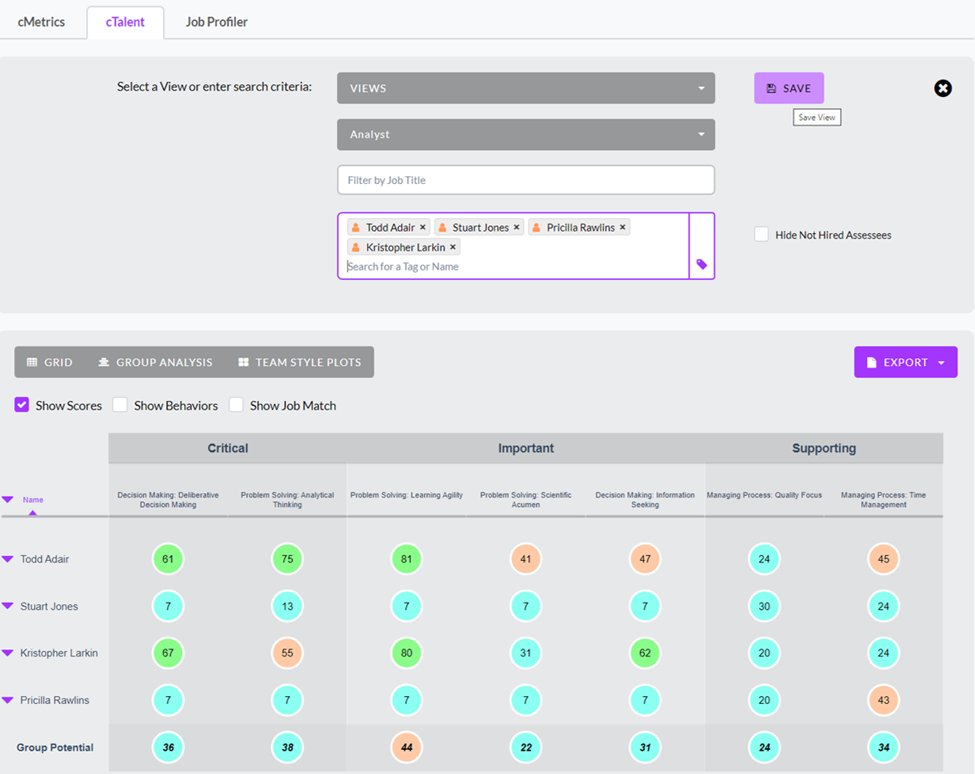
Task: Sort the grid by Name column
Action: [33, 500]
